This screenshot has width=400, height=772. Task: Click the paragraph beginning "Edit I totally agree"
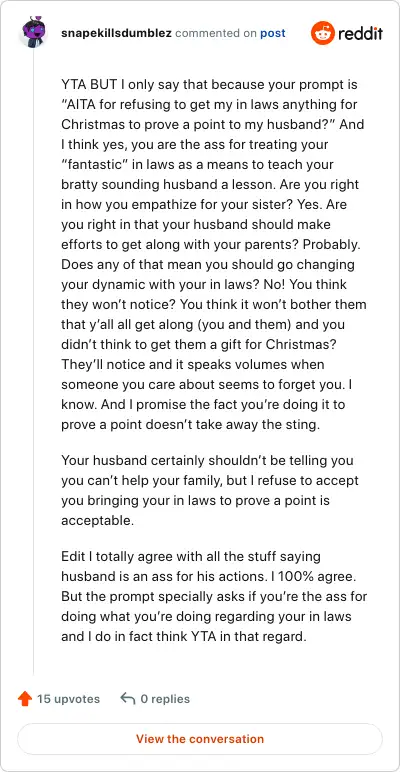pos(214,597)
